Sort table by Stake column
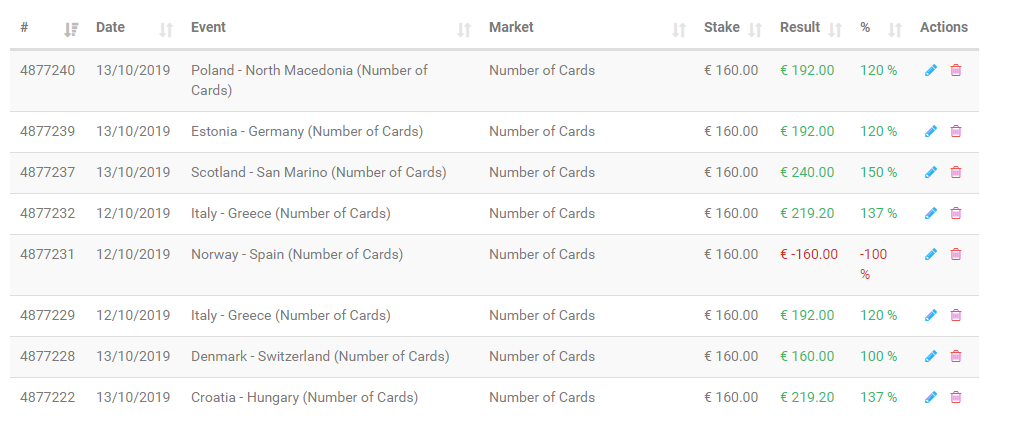The image size is (1010, 423). pos(756,30)
